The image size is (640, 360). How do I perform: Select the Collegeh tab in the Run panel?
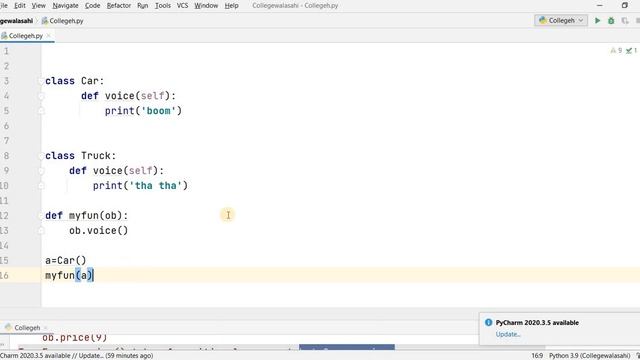tap(27, 328)
